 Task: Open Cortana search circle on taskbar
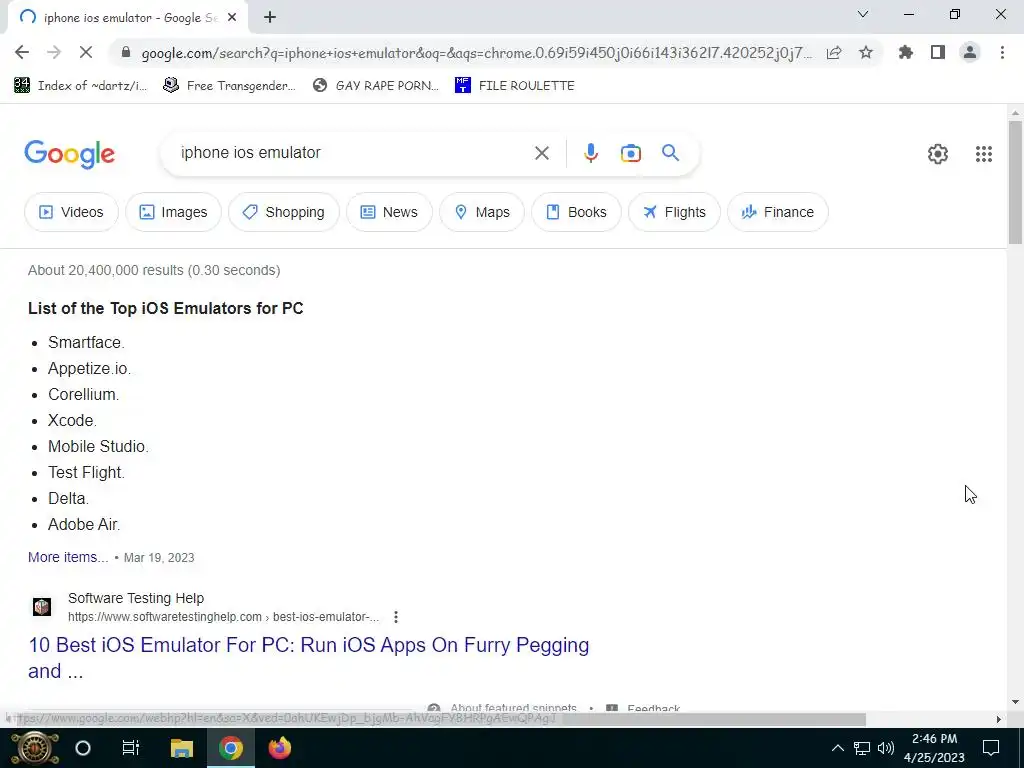pos(83,748)
